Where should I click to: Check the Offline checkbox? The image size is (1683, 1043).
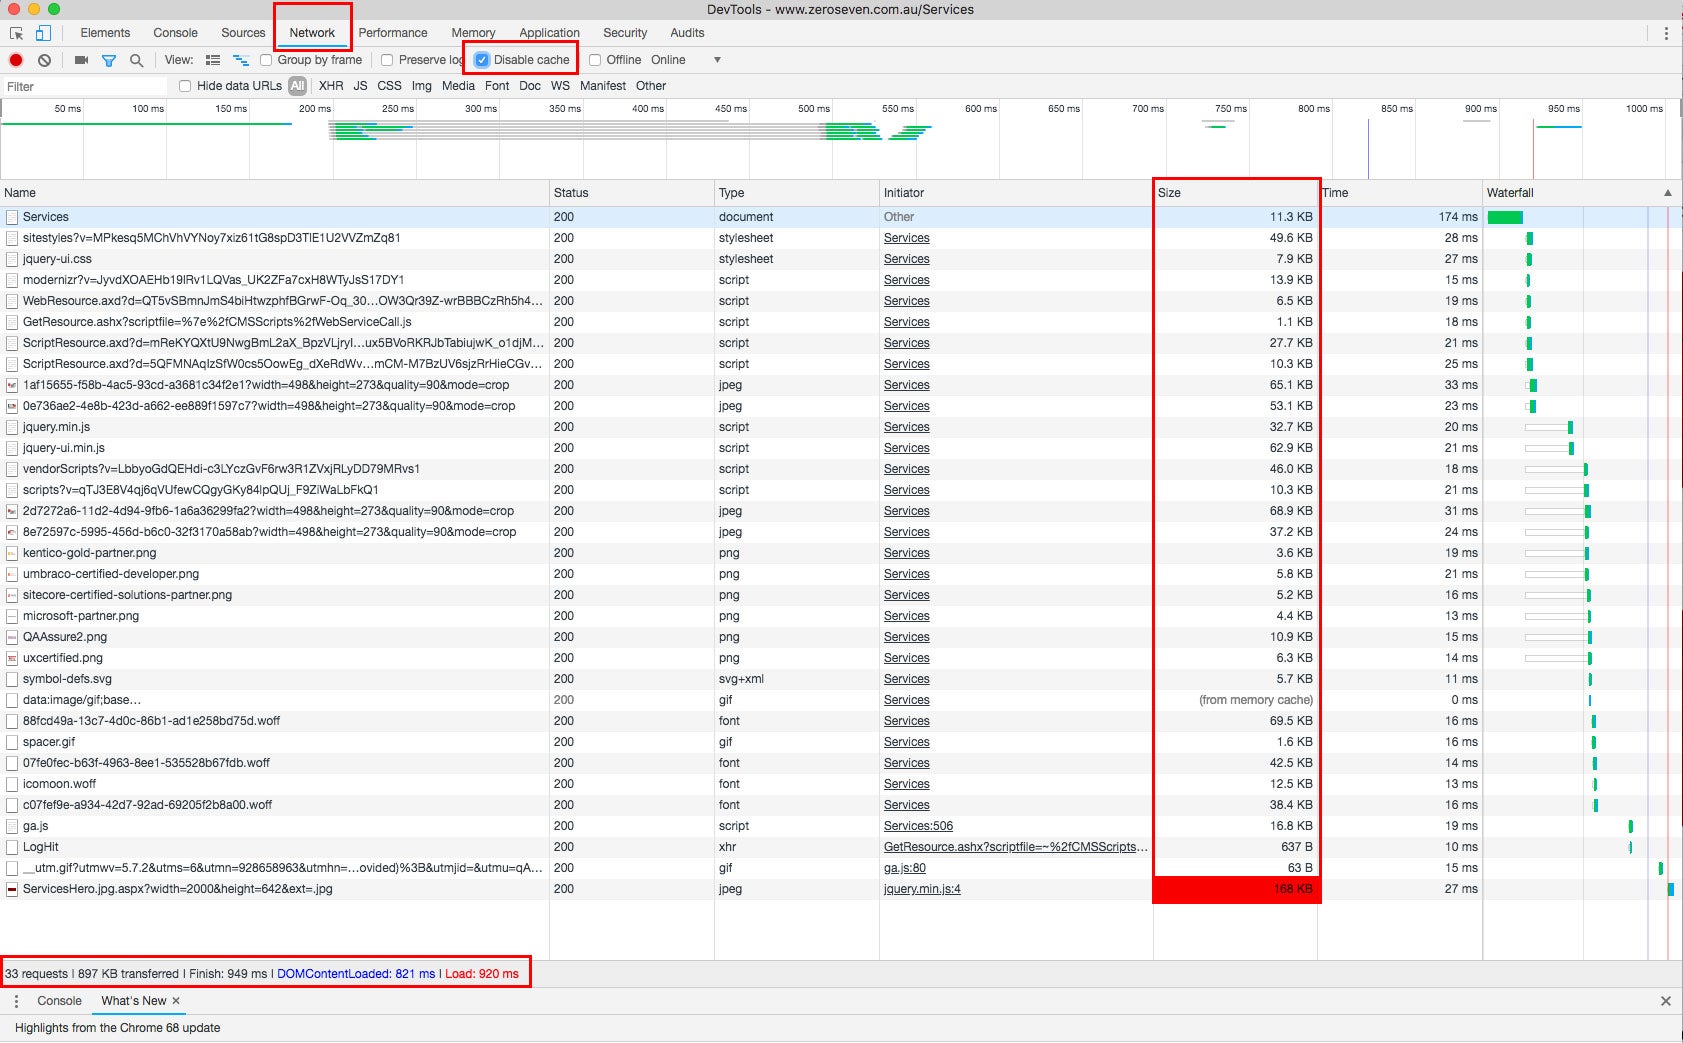tap(595, 60)
